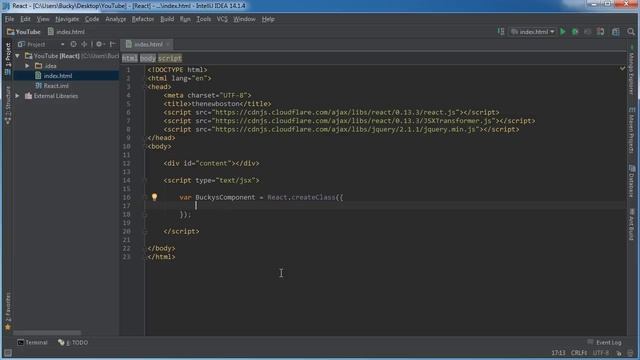The width and height of the screenshot is (640, 360).
Task: Click the Collapse All icon in Project panel
Action: [x=84, y=44]
